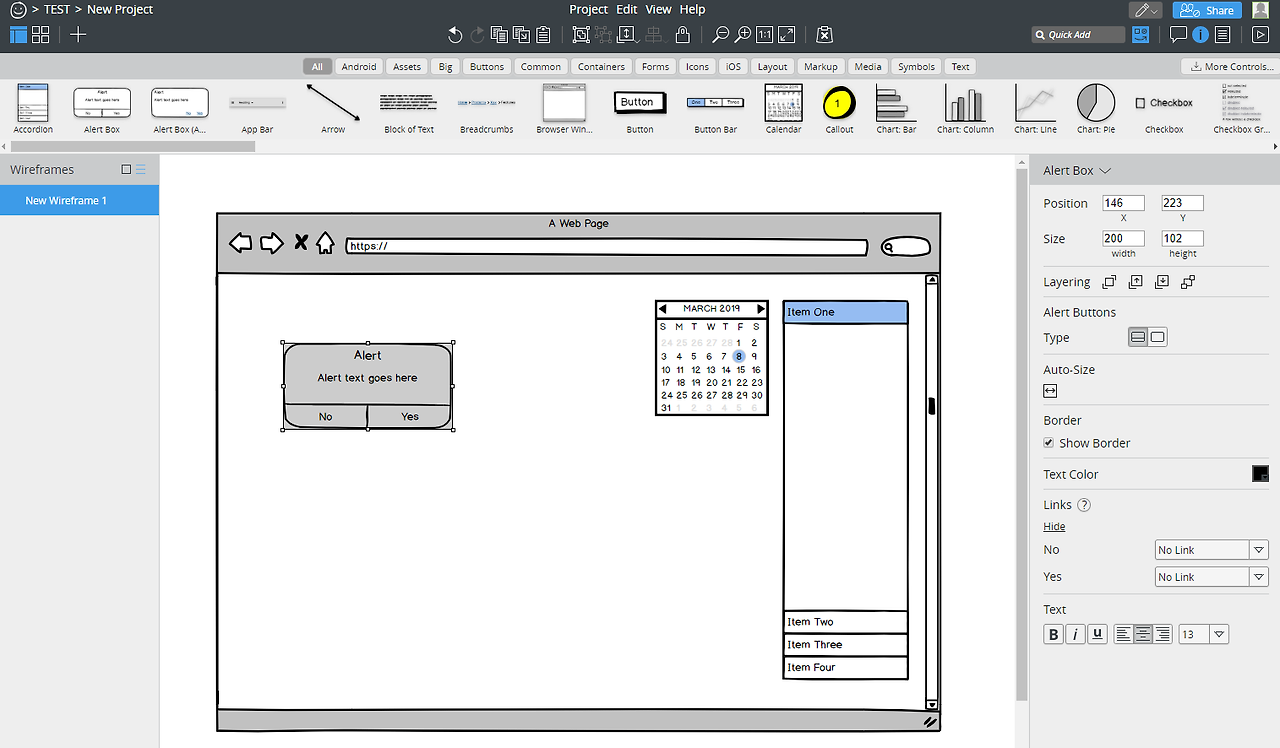
Task: Switch to the Markup controls tab
Action: pos(821,67)
